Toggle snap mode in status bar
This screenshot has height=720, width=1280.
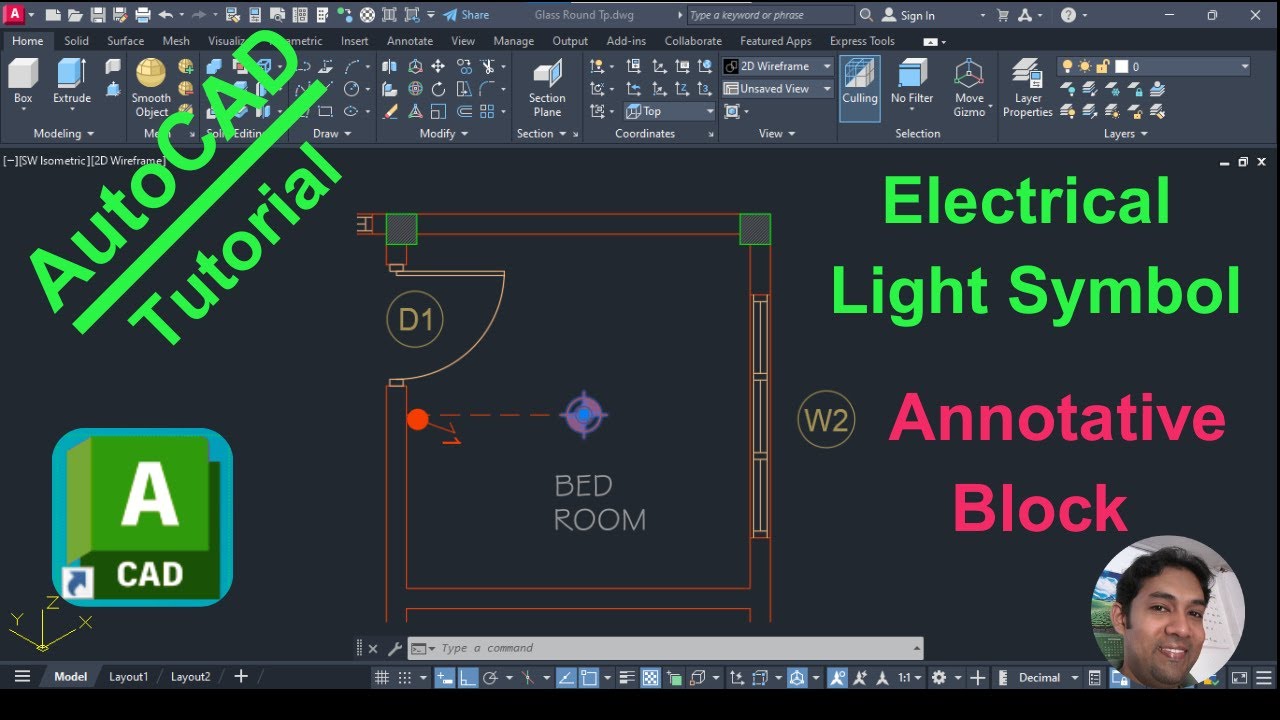coord(404,677)
